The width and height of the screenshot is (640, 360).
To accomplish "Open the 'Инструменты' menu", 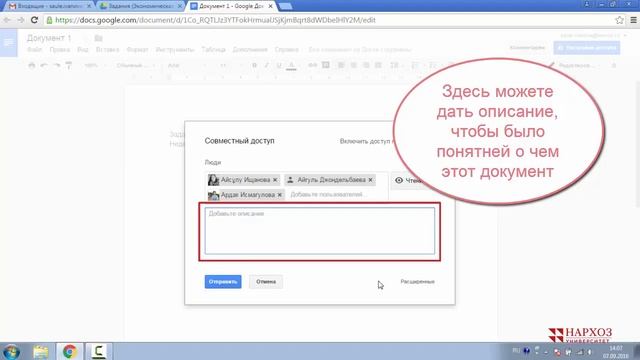I will point(175,50).
